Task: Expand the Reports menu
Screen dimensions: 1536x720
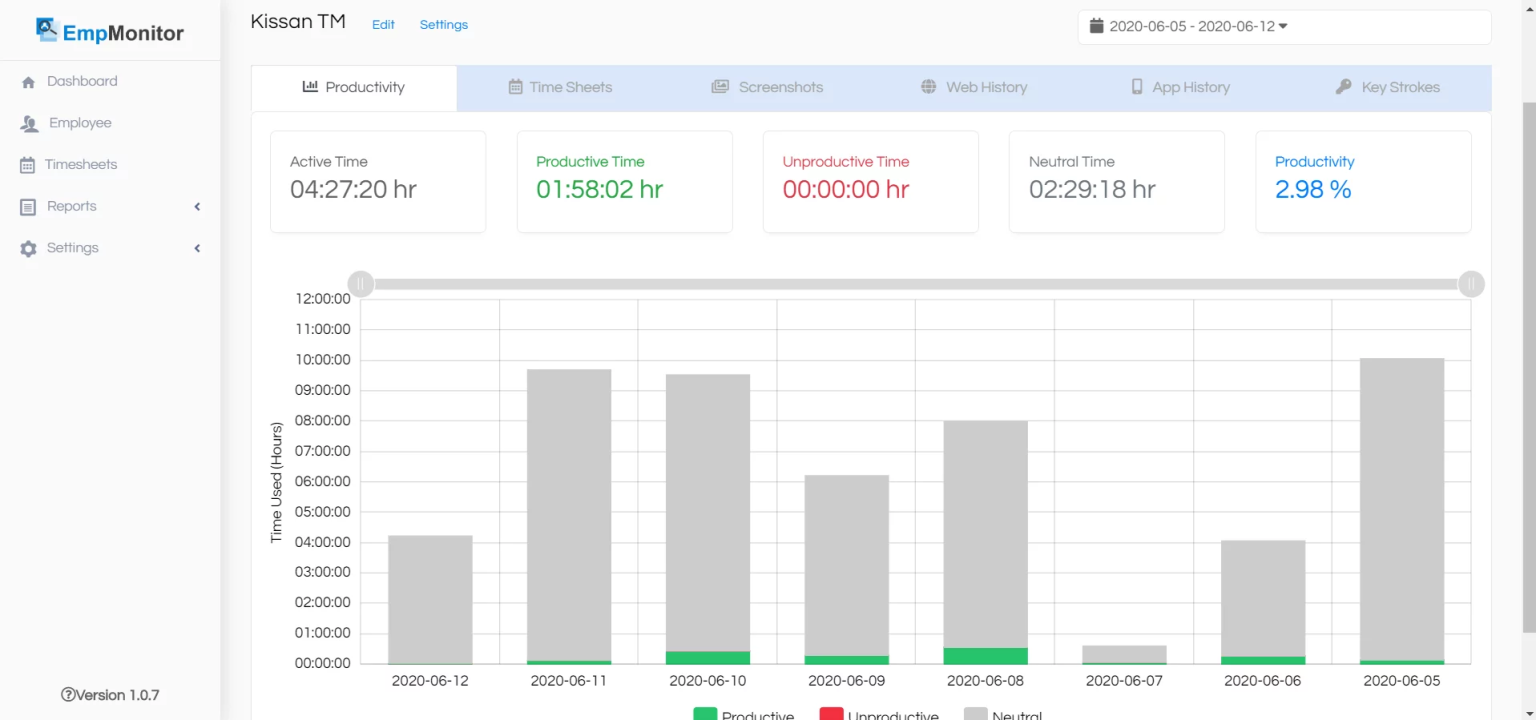Action: click(197, 206)
